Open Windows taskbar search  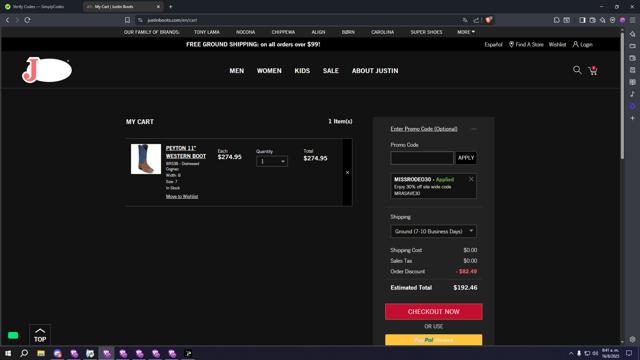pyautogui.click(x=24, y=353)
